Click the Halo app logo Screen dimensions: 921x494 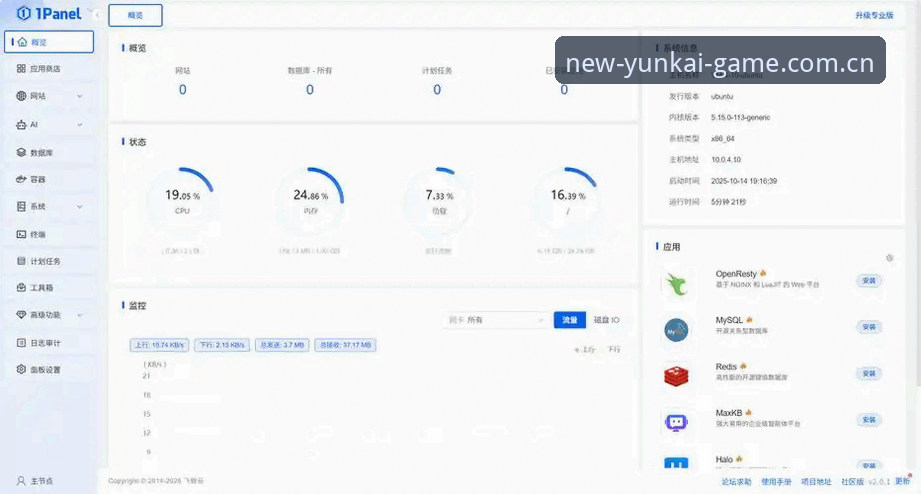676,463
